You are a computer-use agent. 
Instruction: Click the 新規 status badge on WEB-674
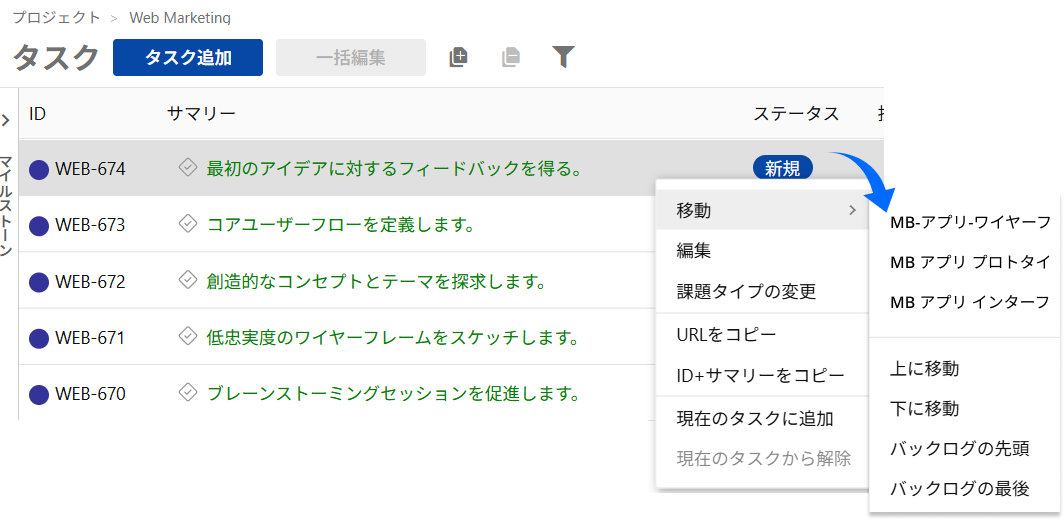pos(782,169)
